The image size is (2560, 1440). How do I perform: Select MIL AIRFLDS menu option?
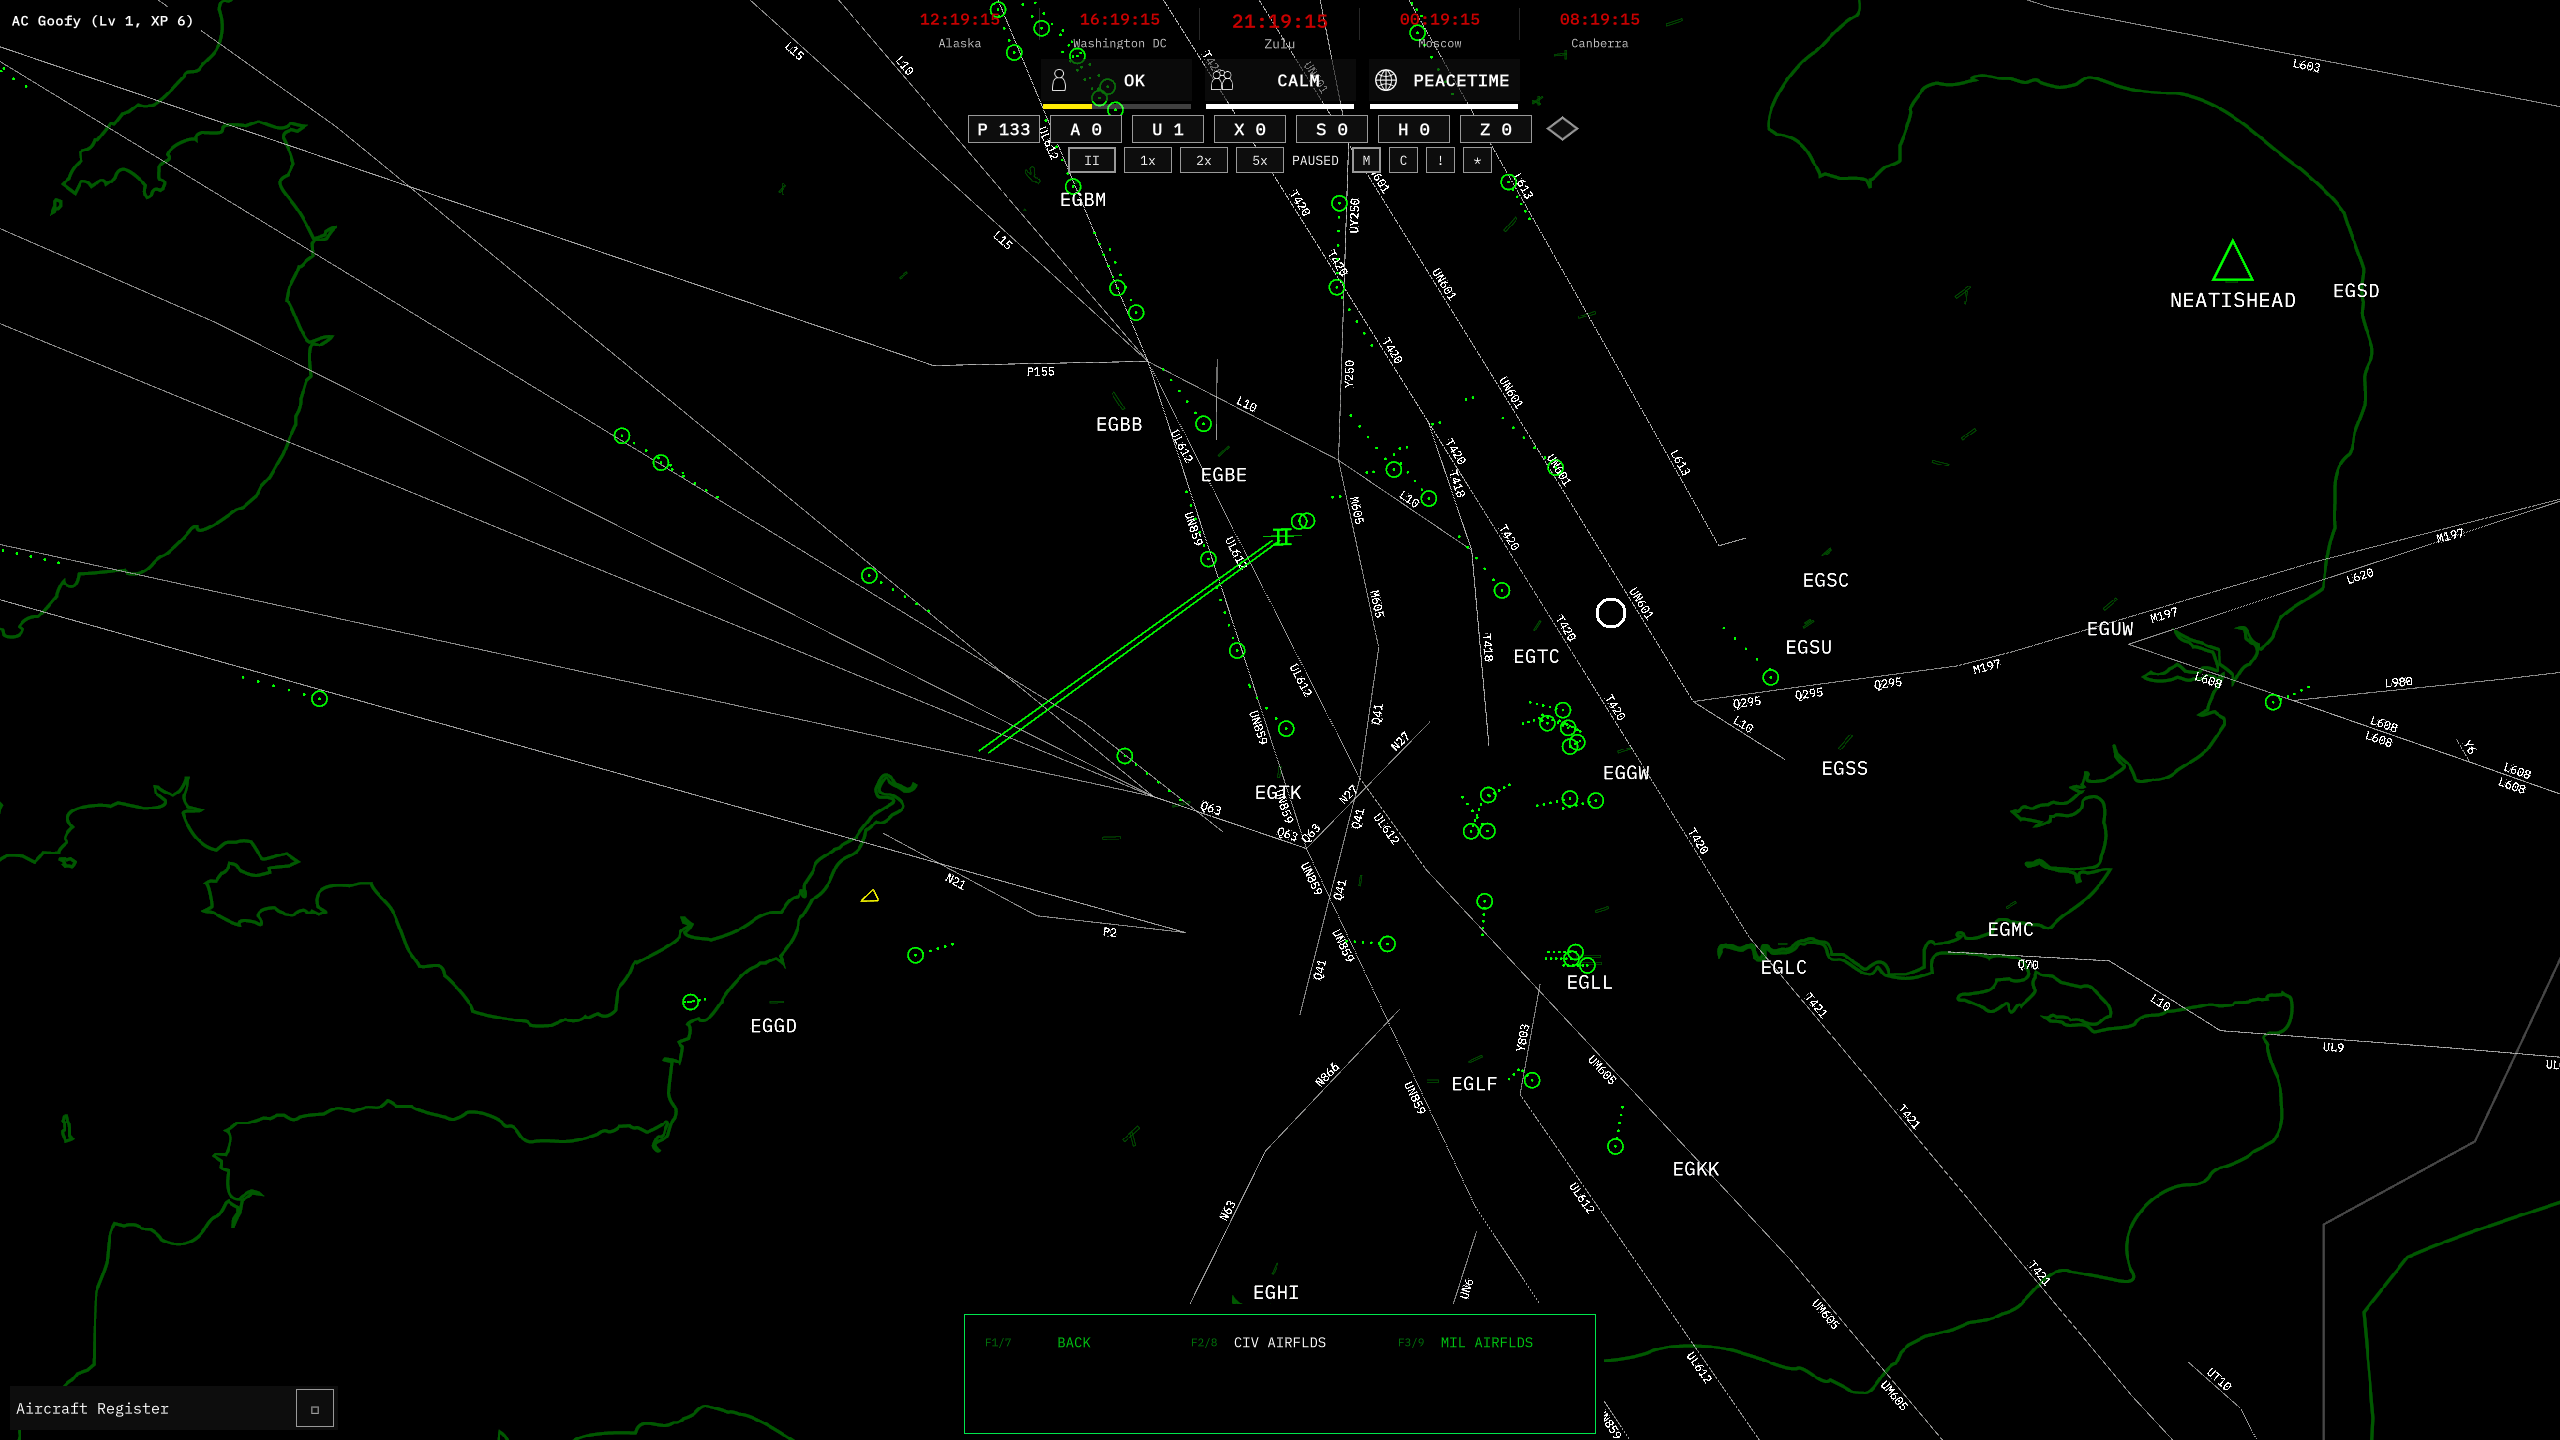click(x=1486, y=1343)
